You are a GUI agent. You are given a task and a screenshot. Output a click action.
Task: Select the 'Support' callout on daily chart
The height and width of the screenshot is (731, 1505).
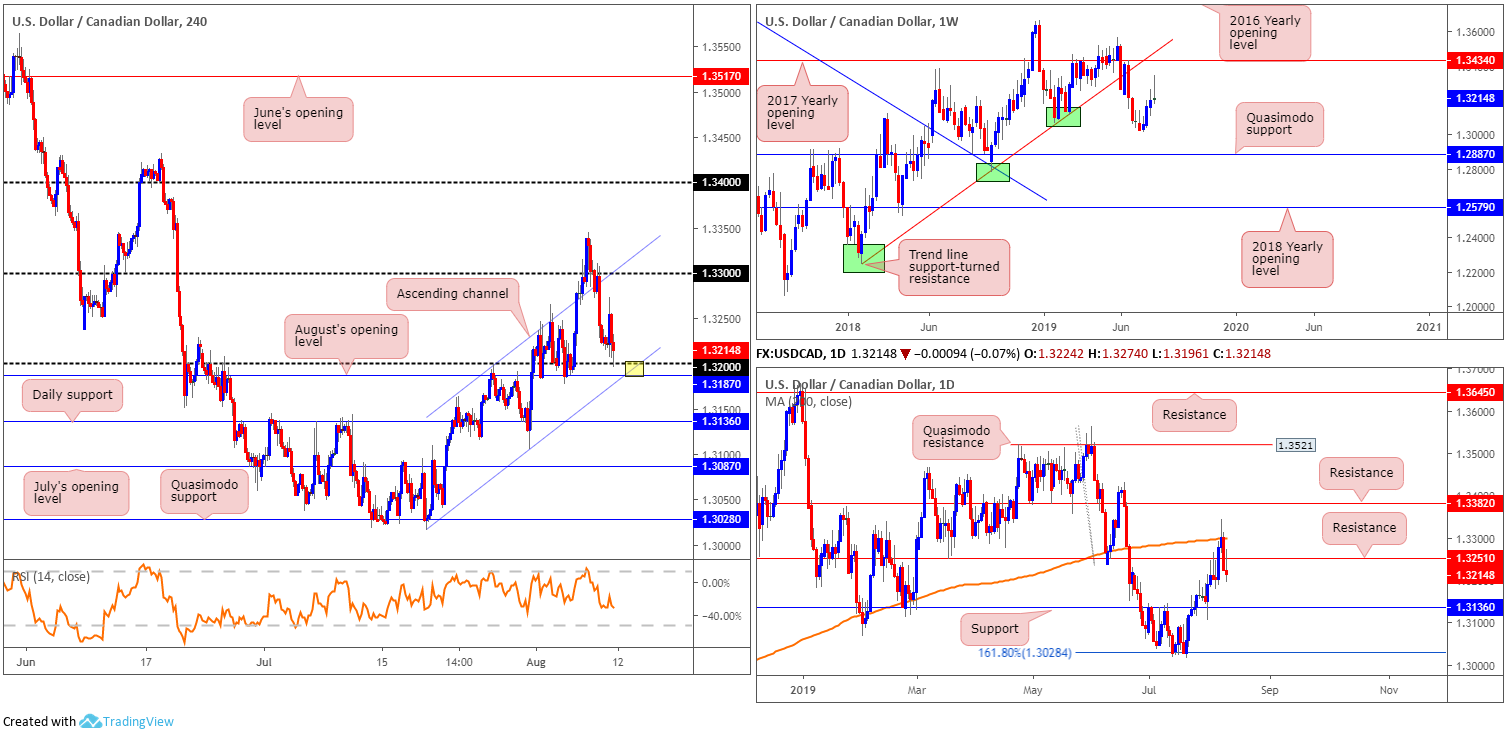coord(996,629)
